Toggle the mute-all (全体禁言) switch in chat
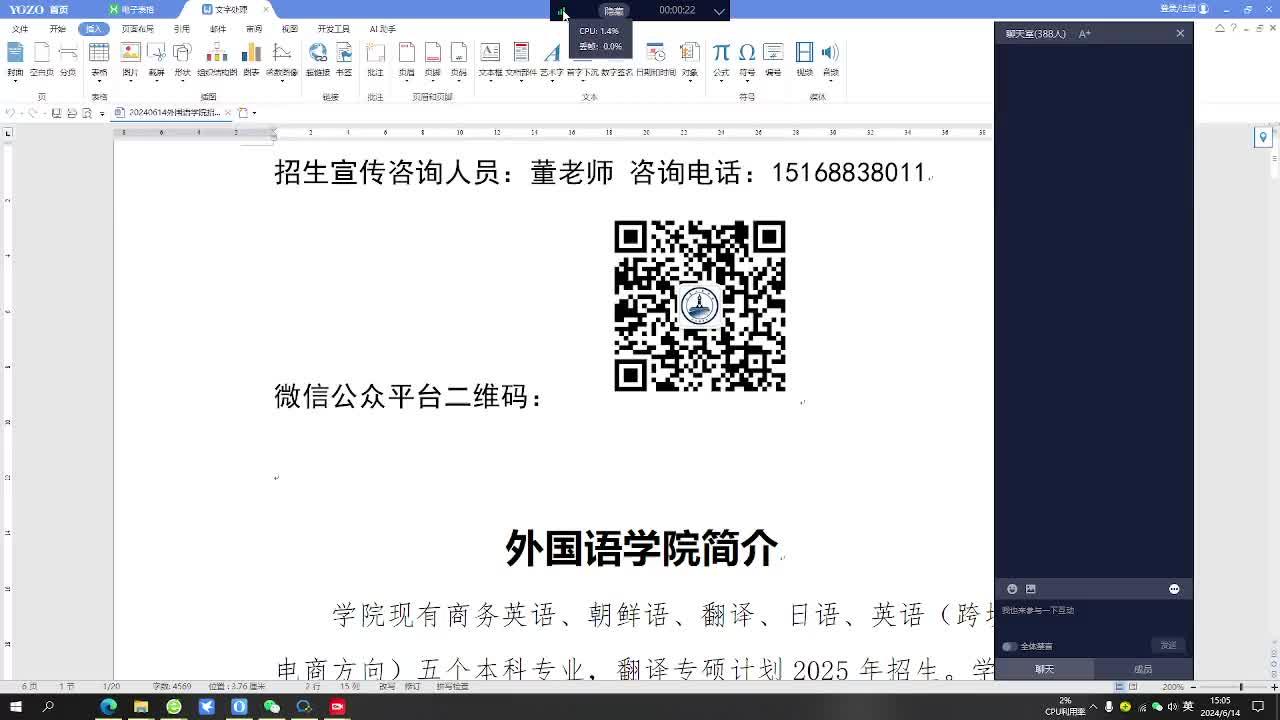This screenshot has width=1280, height=720. pos(1010,646)
